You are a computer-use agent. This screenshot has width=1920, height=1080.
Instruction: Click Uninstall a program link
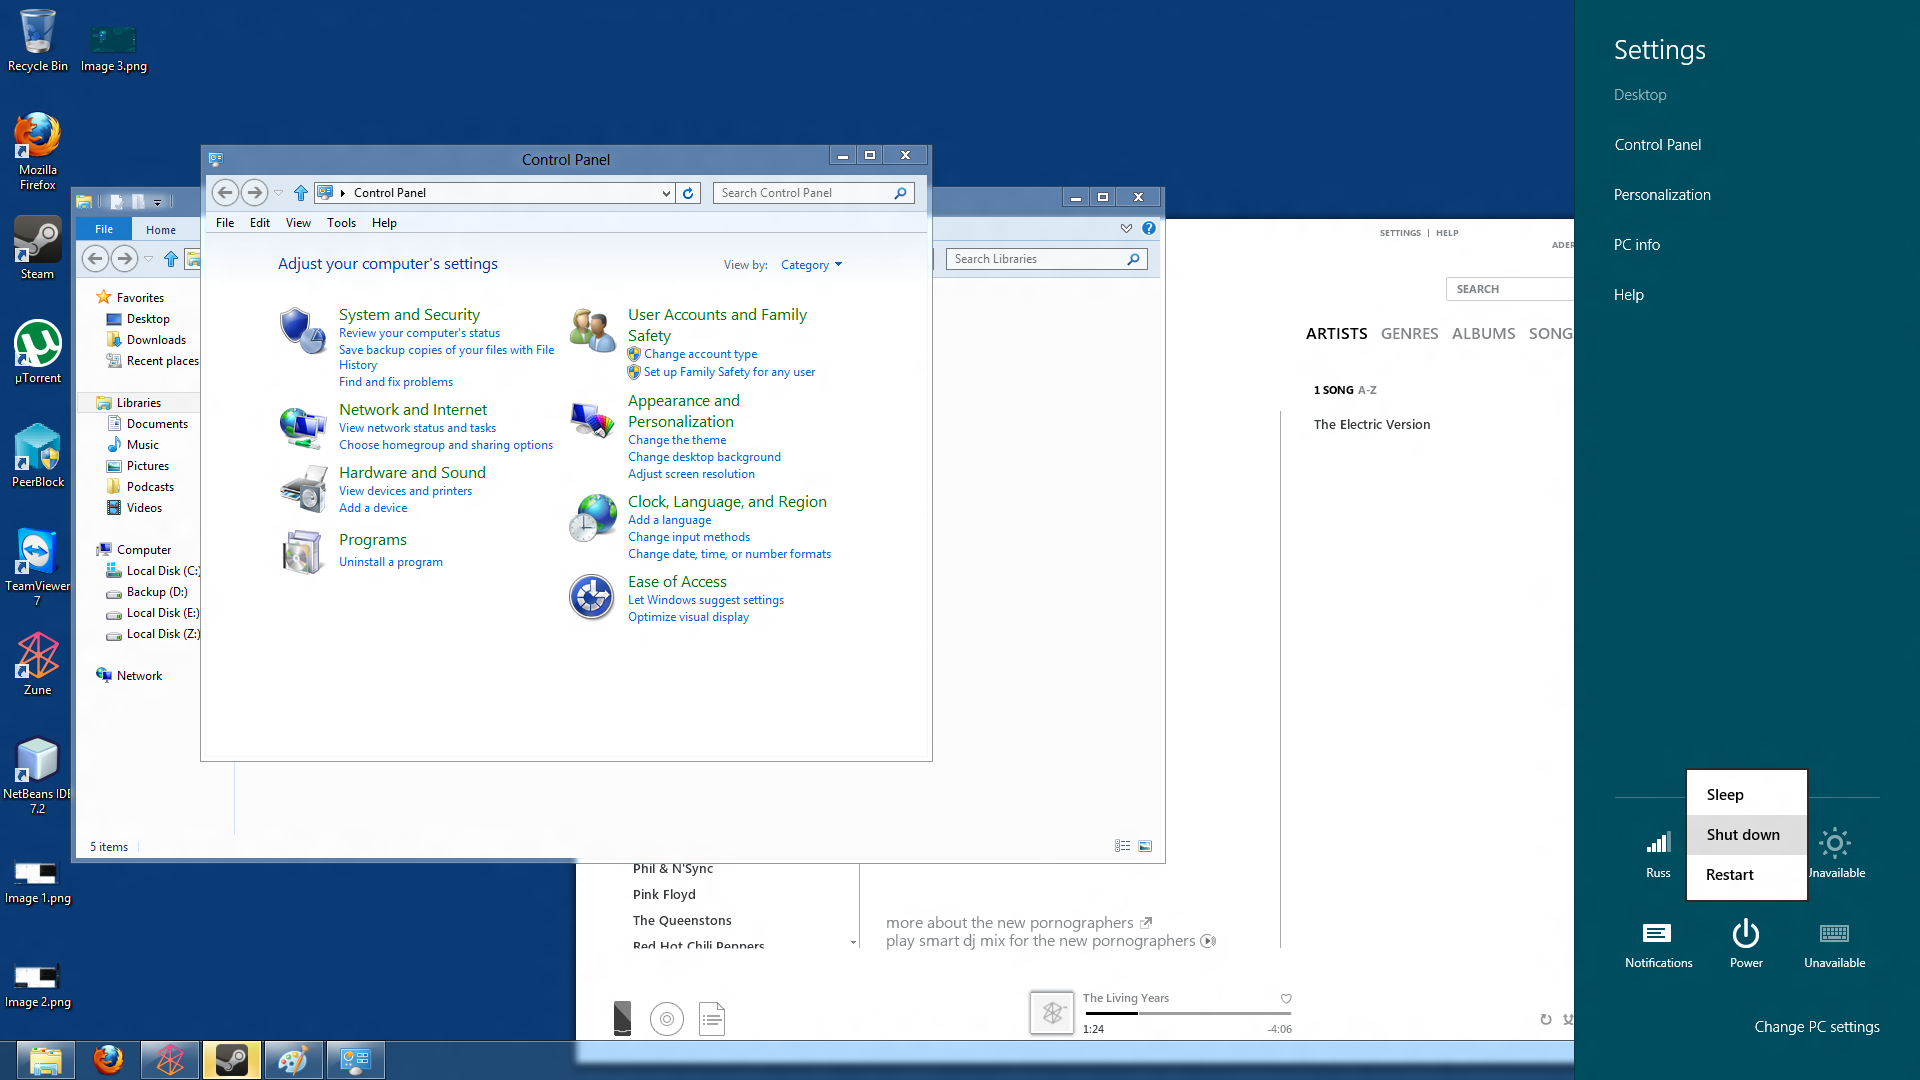coord(390,562)
